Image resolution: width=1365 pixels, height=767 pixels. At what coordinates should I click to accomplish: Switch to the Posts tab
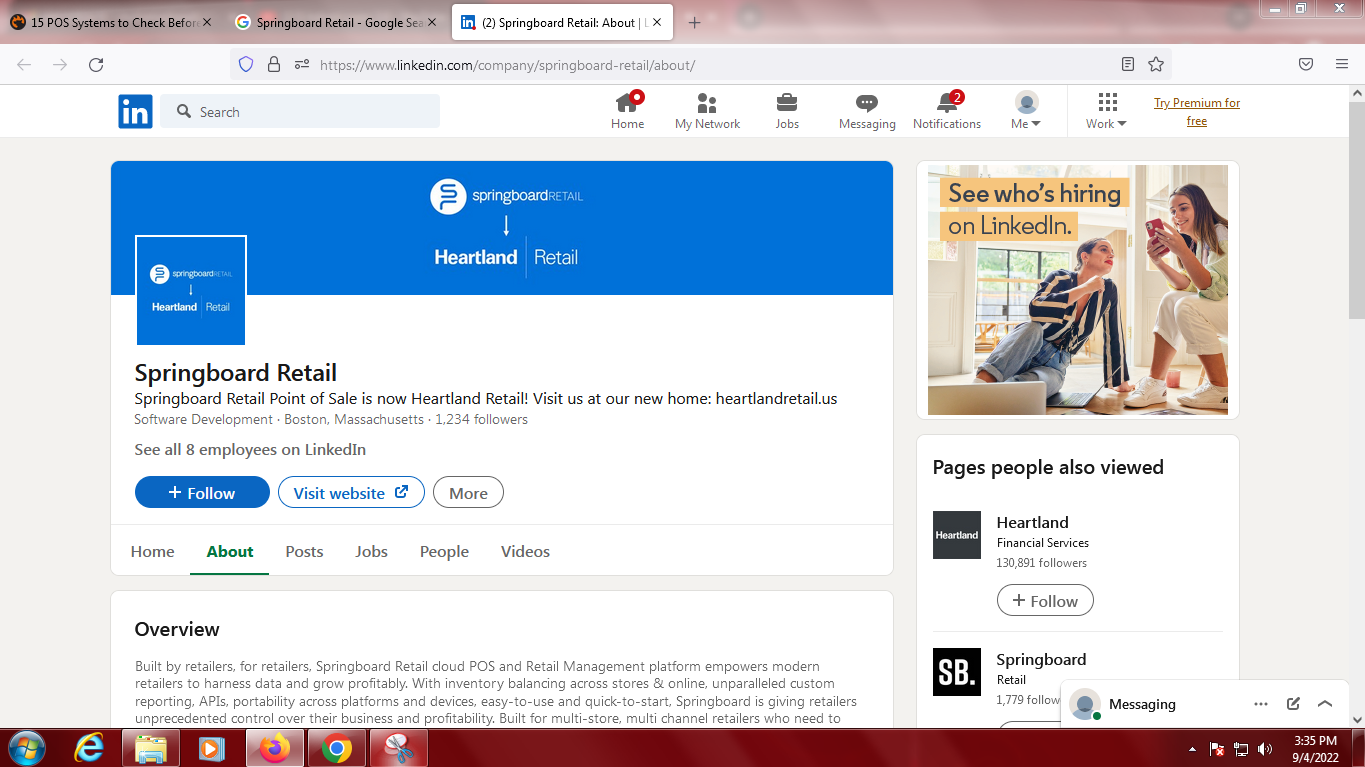[304, 551]
